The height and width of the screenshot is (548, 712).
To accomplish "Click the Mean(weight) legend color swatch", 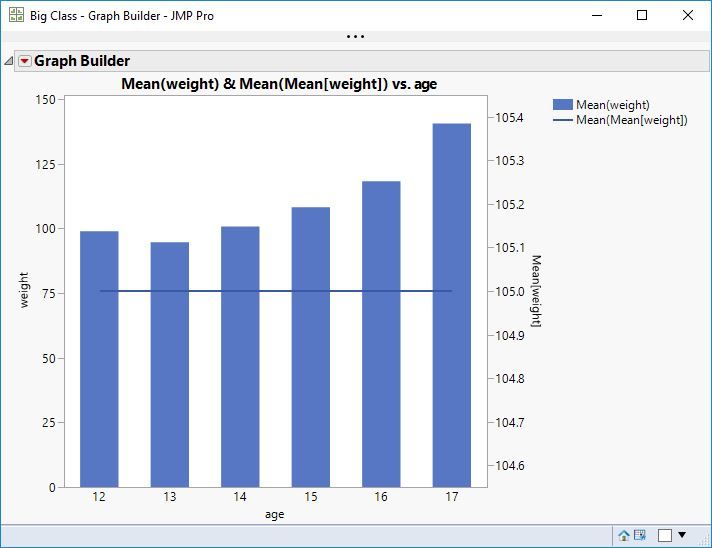I will (563, 105).
